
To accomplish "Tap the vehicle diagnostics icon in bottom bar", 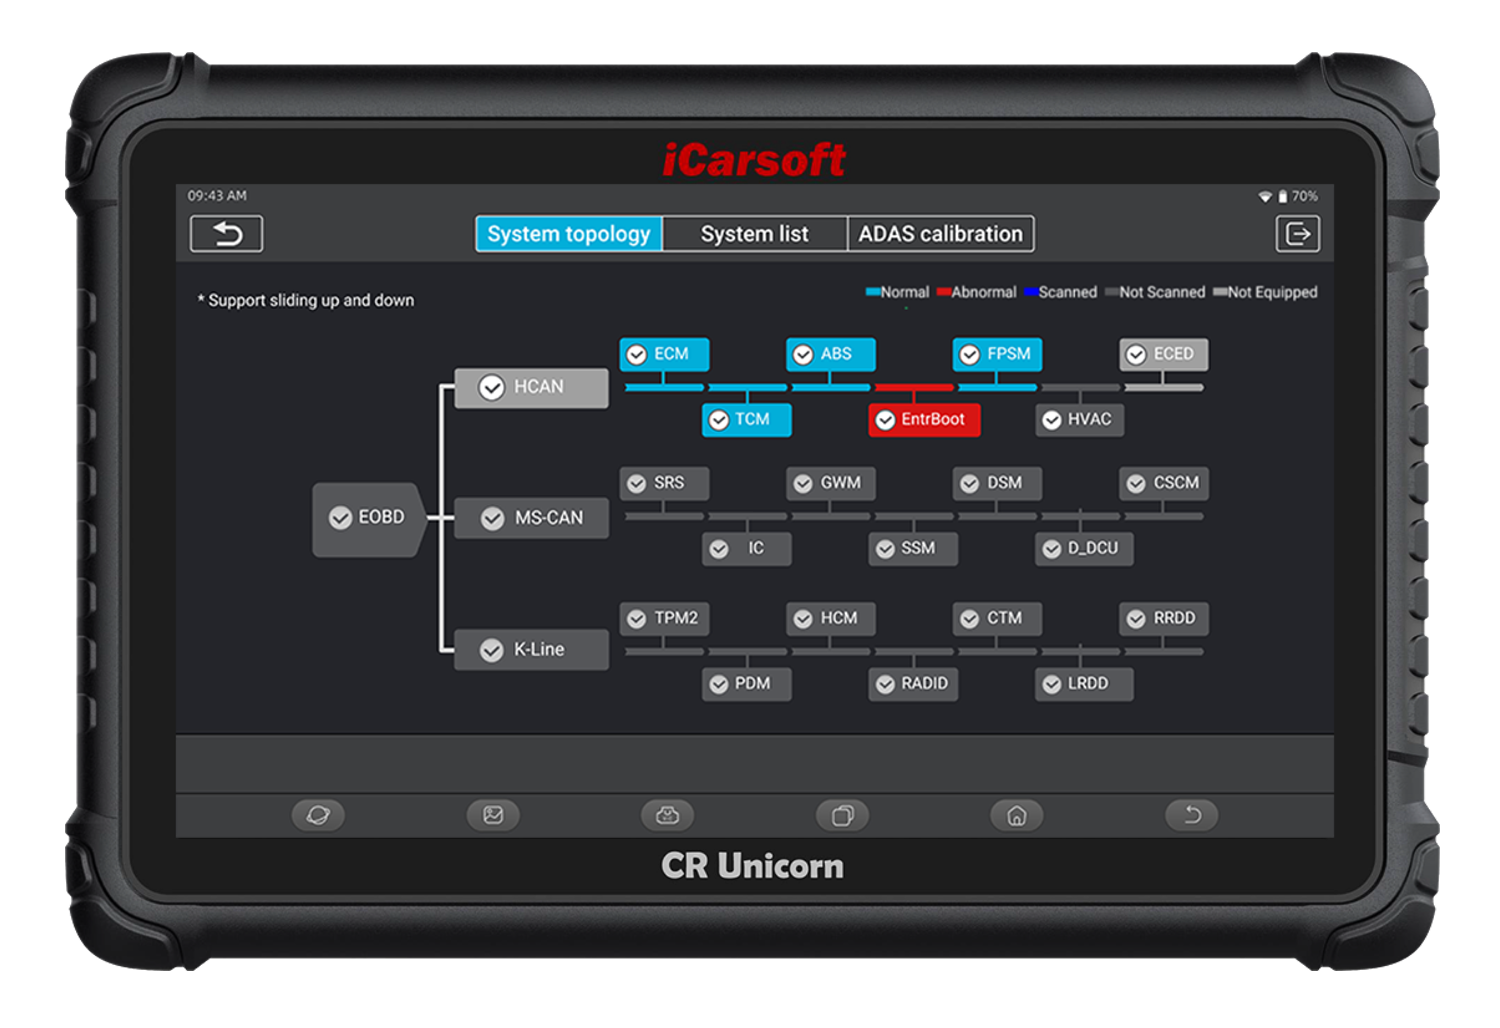I will click(x=667, y=815).
